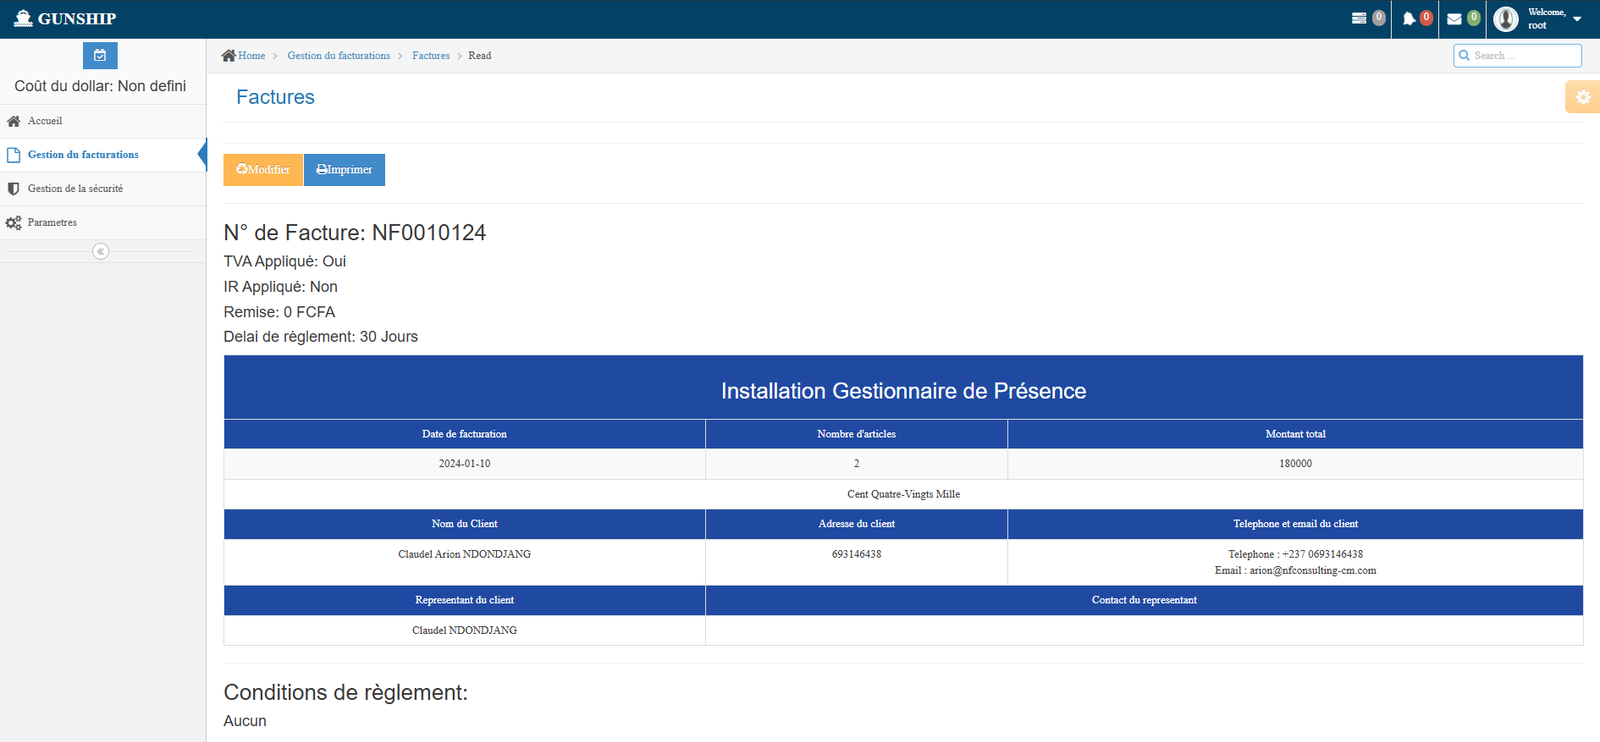Expand the Welcome root user dropdown

click(1577, 19)
